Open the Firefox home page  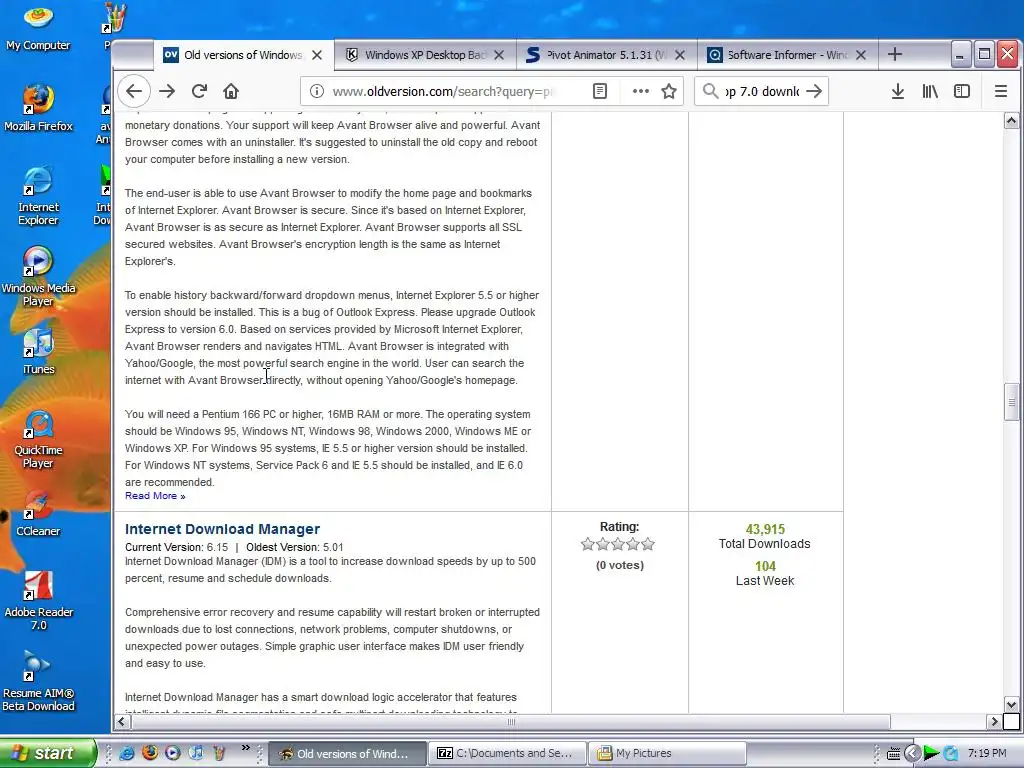[x=231, y=91]
